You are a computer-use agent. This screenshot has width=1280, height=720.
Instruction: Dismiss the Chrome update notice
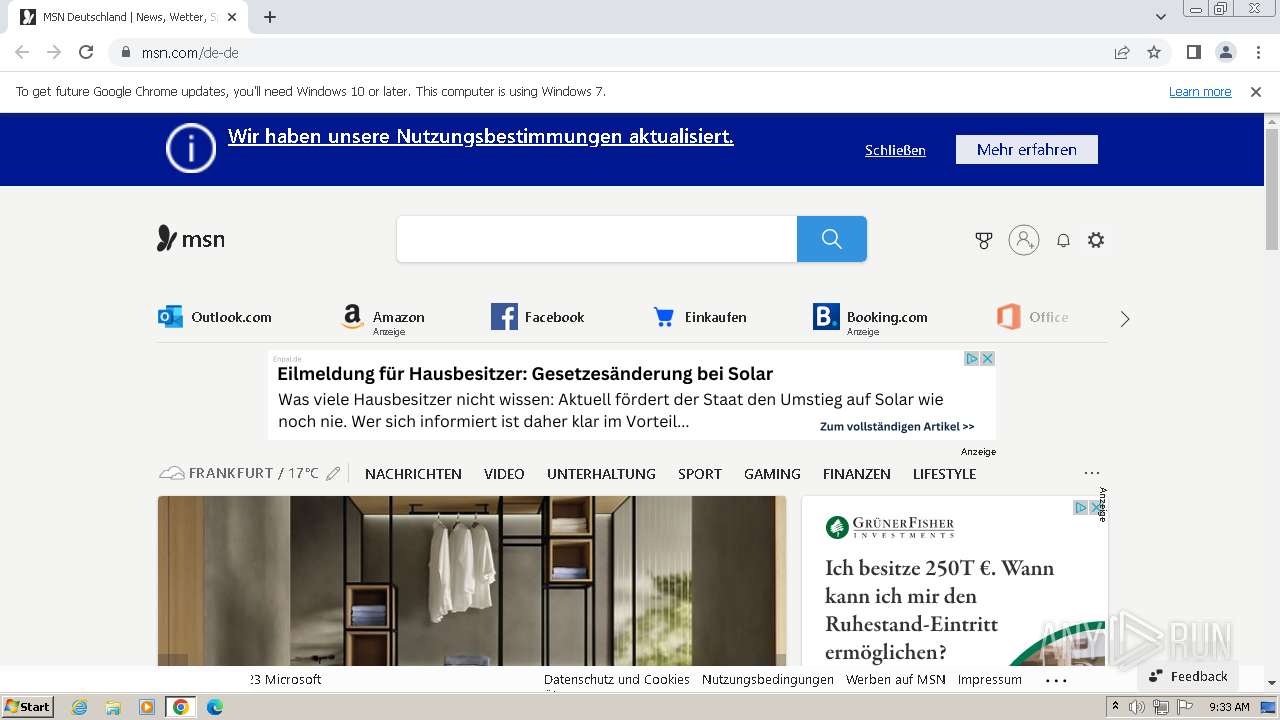pos(1256,91)
